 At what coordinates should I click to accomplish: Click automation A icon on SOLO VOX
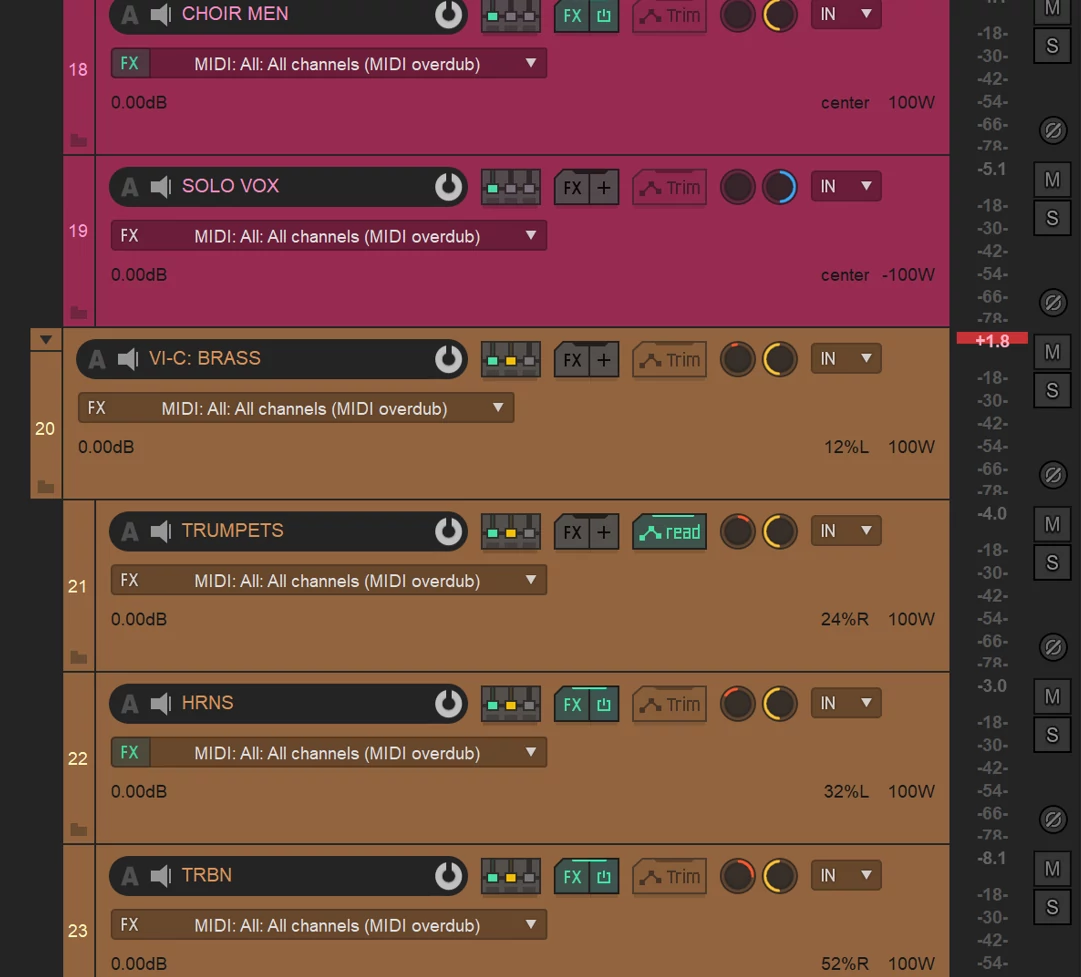pos(130,187)
